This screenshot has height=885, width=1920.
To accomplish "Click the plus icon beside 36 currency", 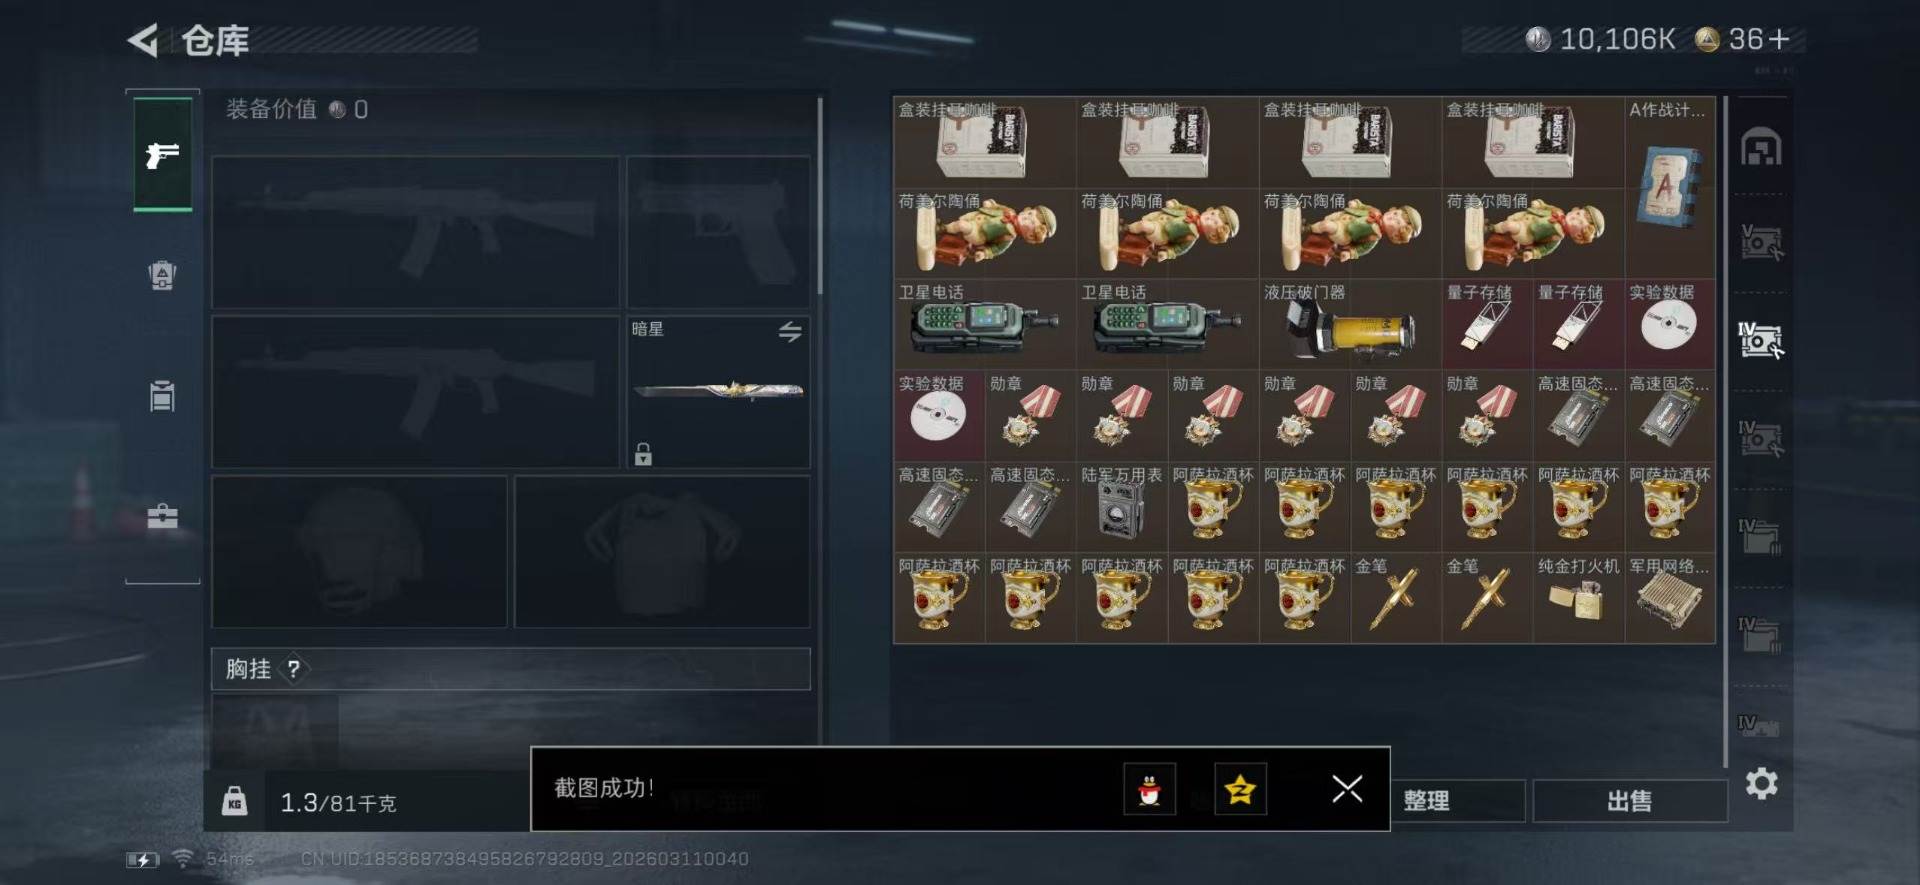I will coord(1779,39).
